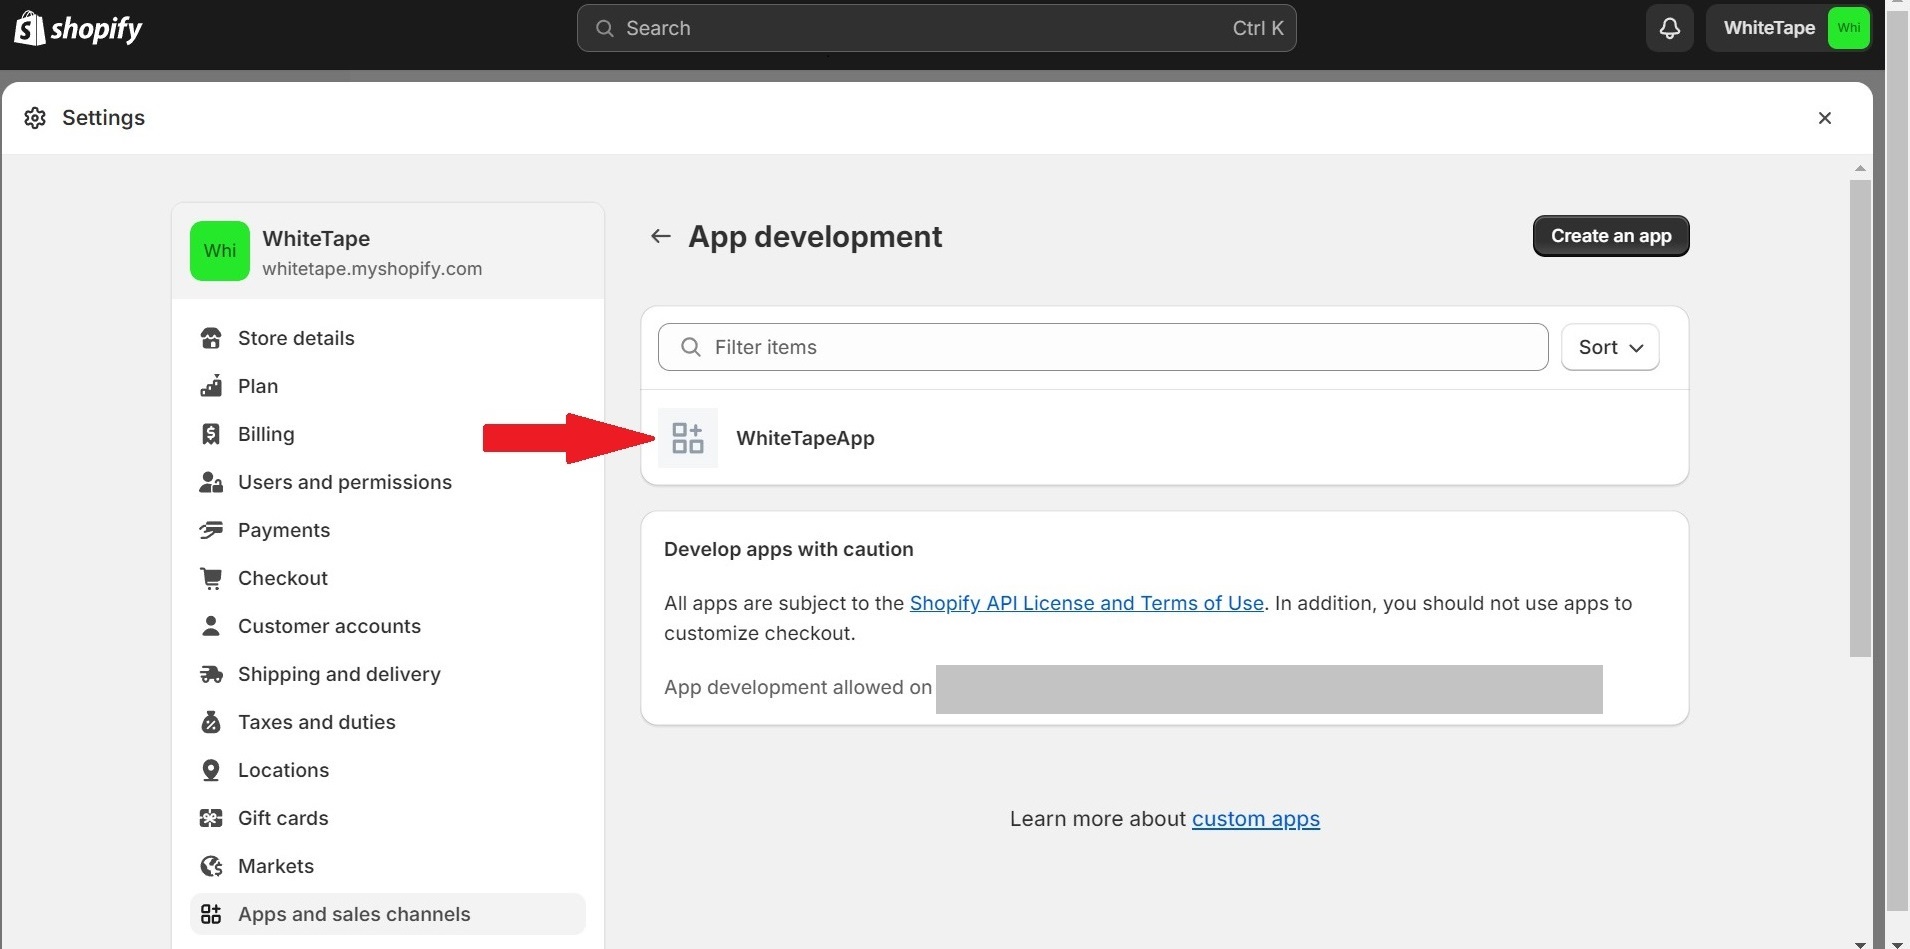The width and height of the screenshot is (1910, 949).
Task: Open the Sort dropdown
Action: point(1610,347)
